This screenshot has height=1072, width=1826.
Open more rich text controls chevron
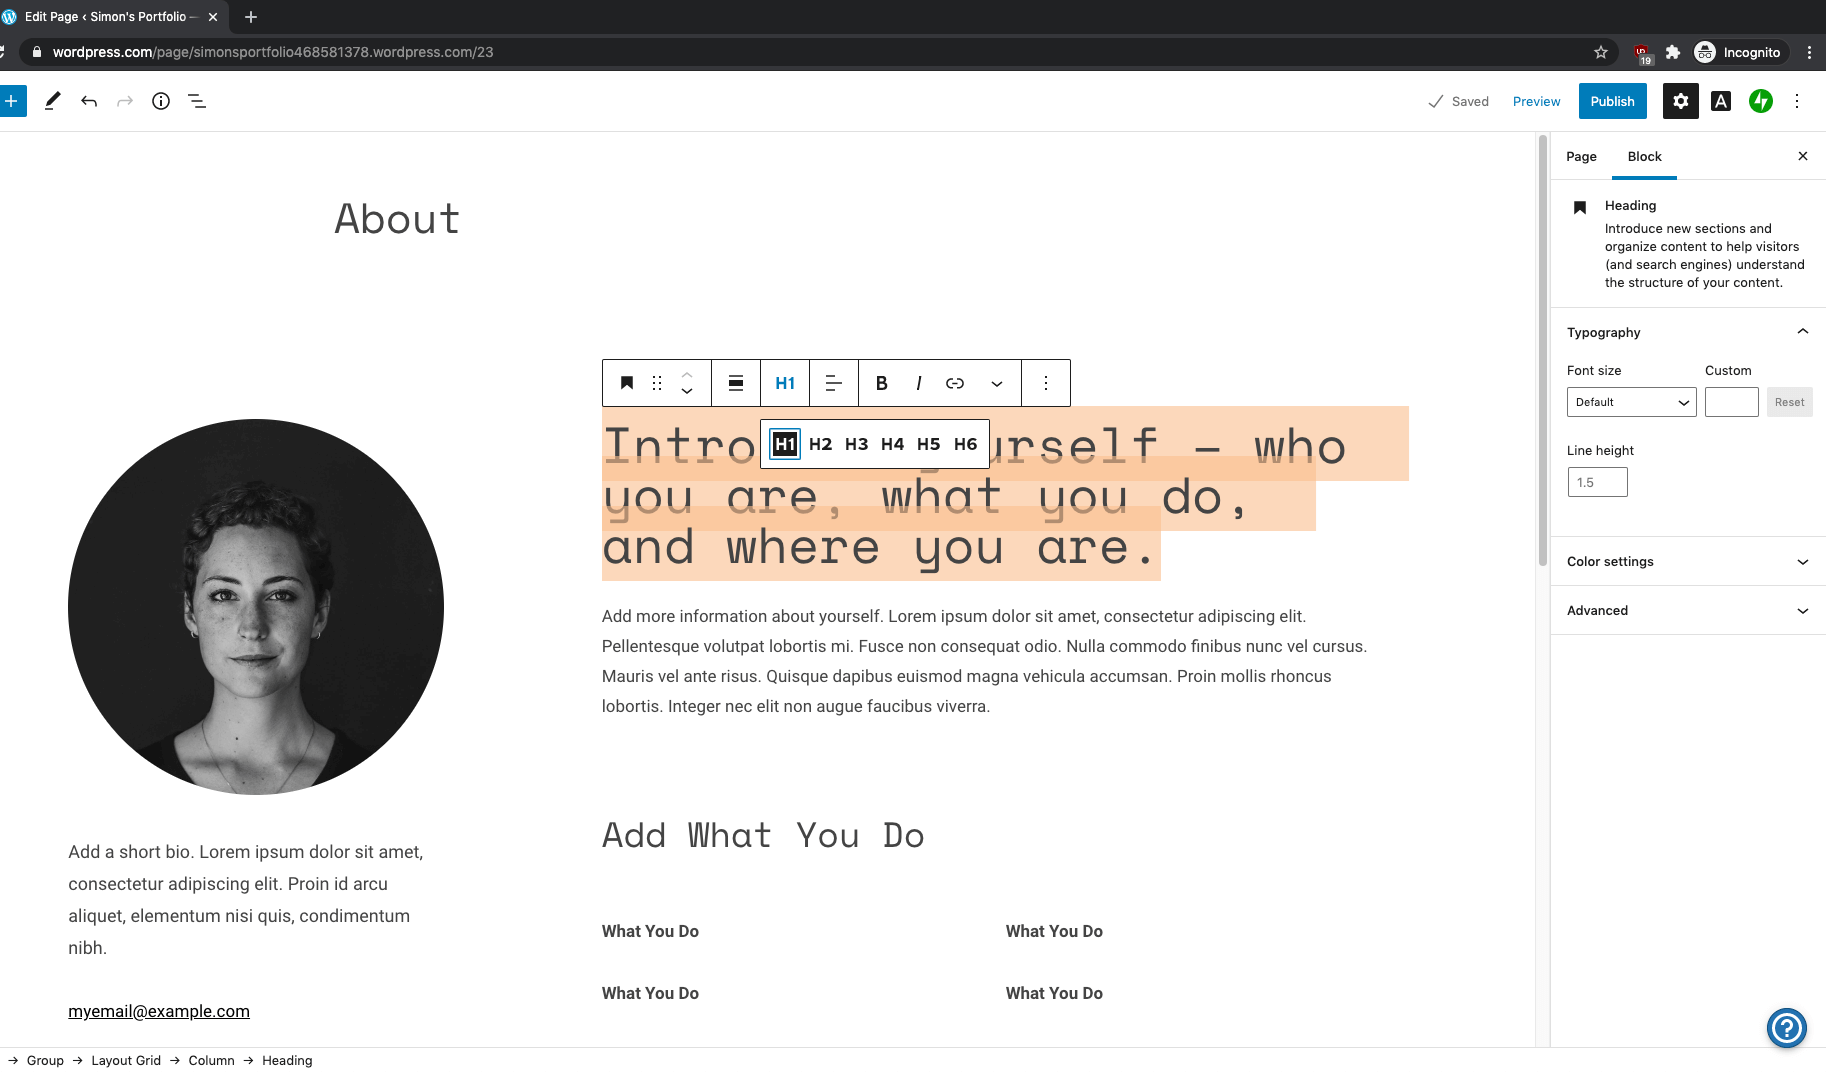point(997,383)
